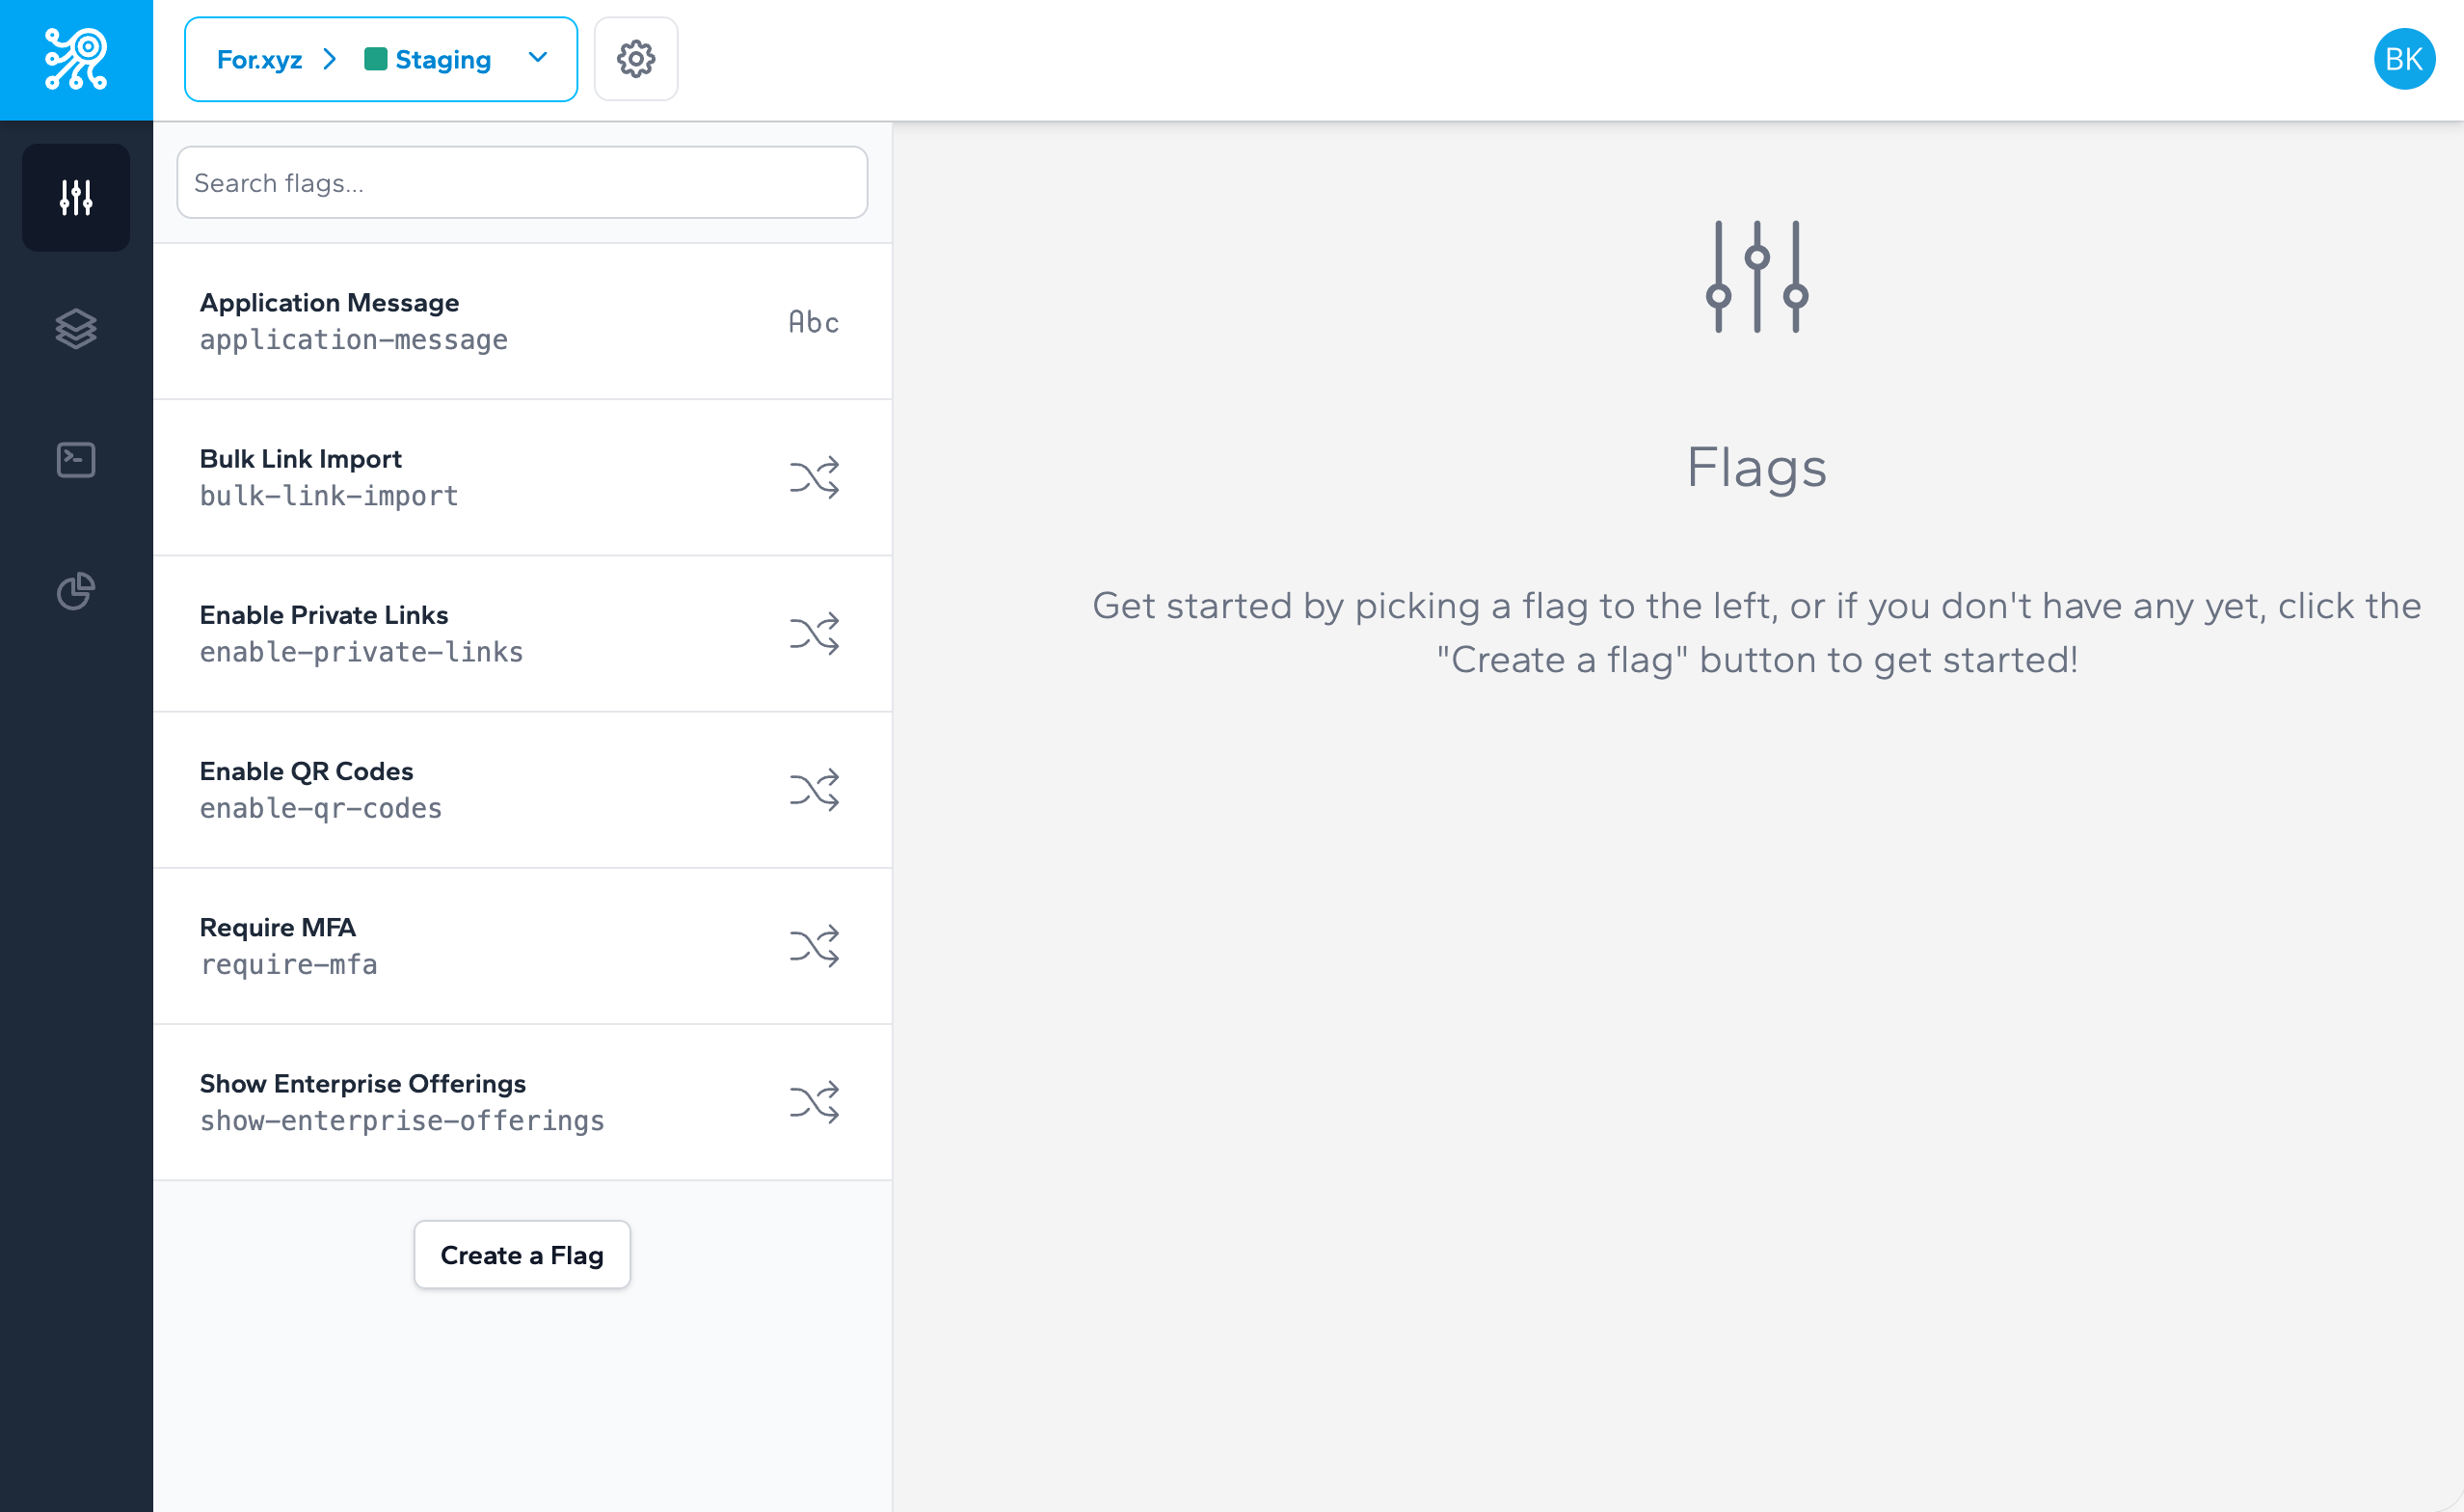Image resolution: width=2464 pixels, height=1512 pixels.
Task: Select the Flags panel icon in sidebar
Action: (x=75, y=197)
